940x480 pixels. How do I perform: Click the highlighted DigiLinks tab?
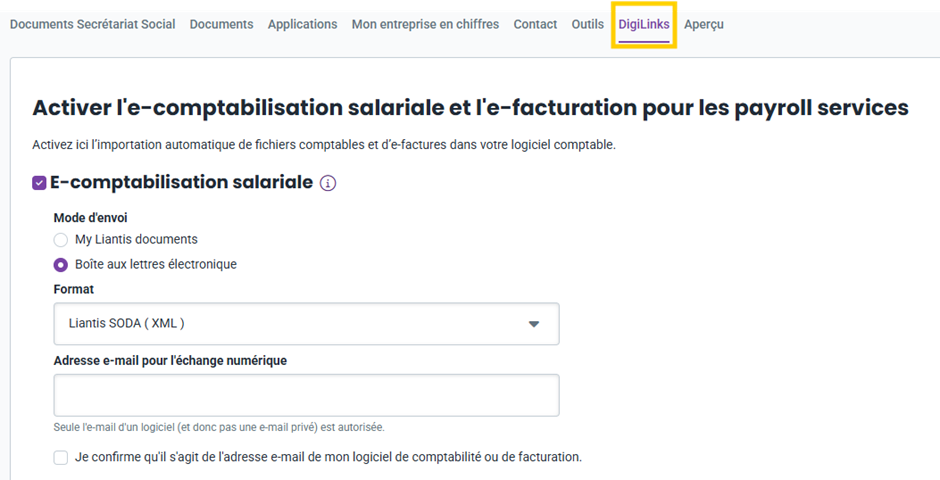[x=644, y=25]
